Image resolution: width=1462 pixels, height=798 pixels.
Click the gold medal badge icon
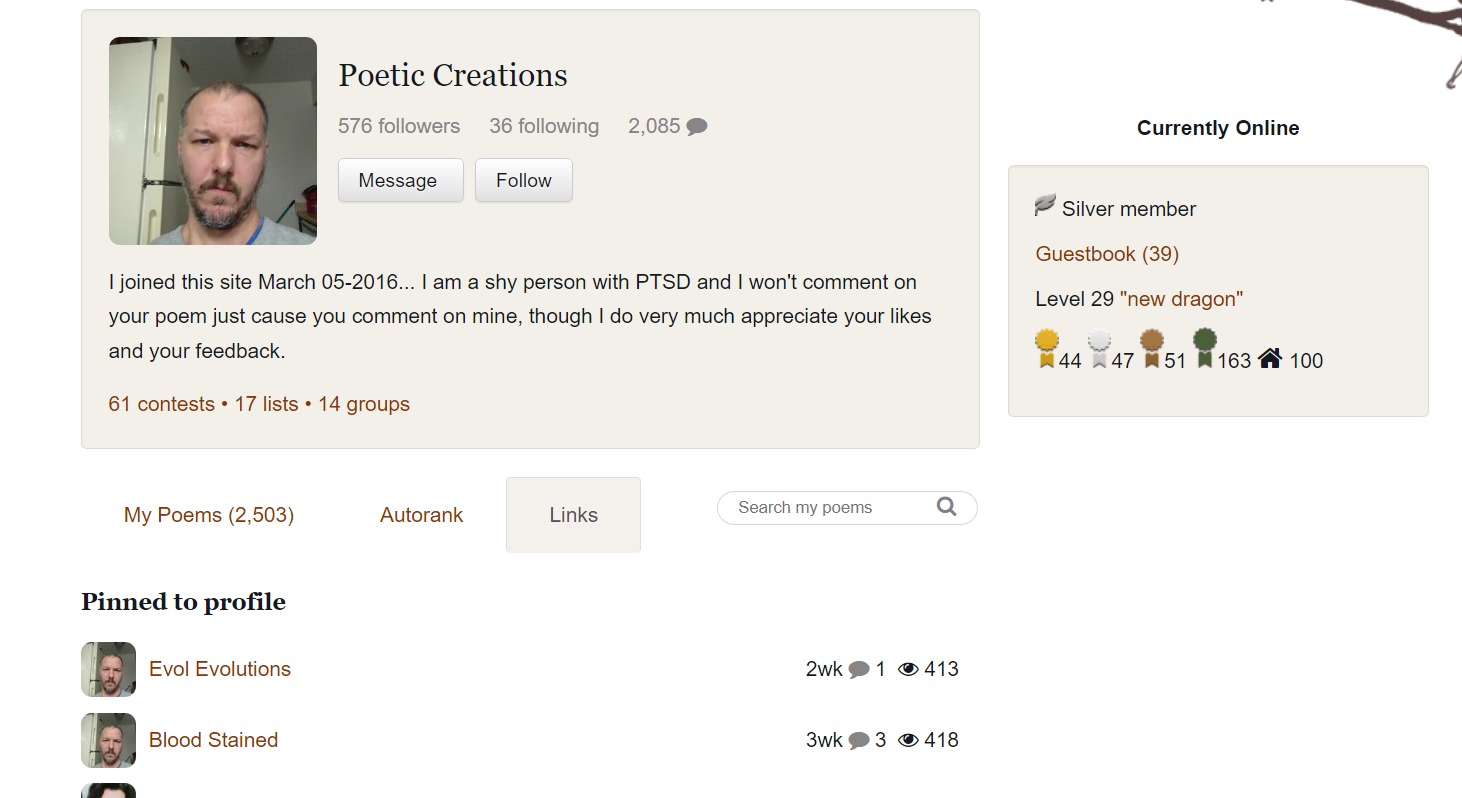1047,349
